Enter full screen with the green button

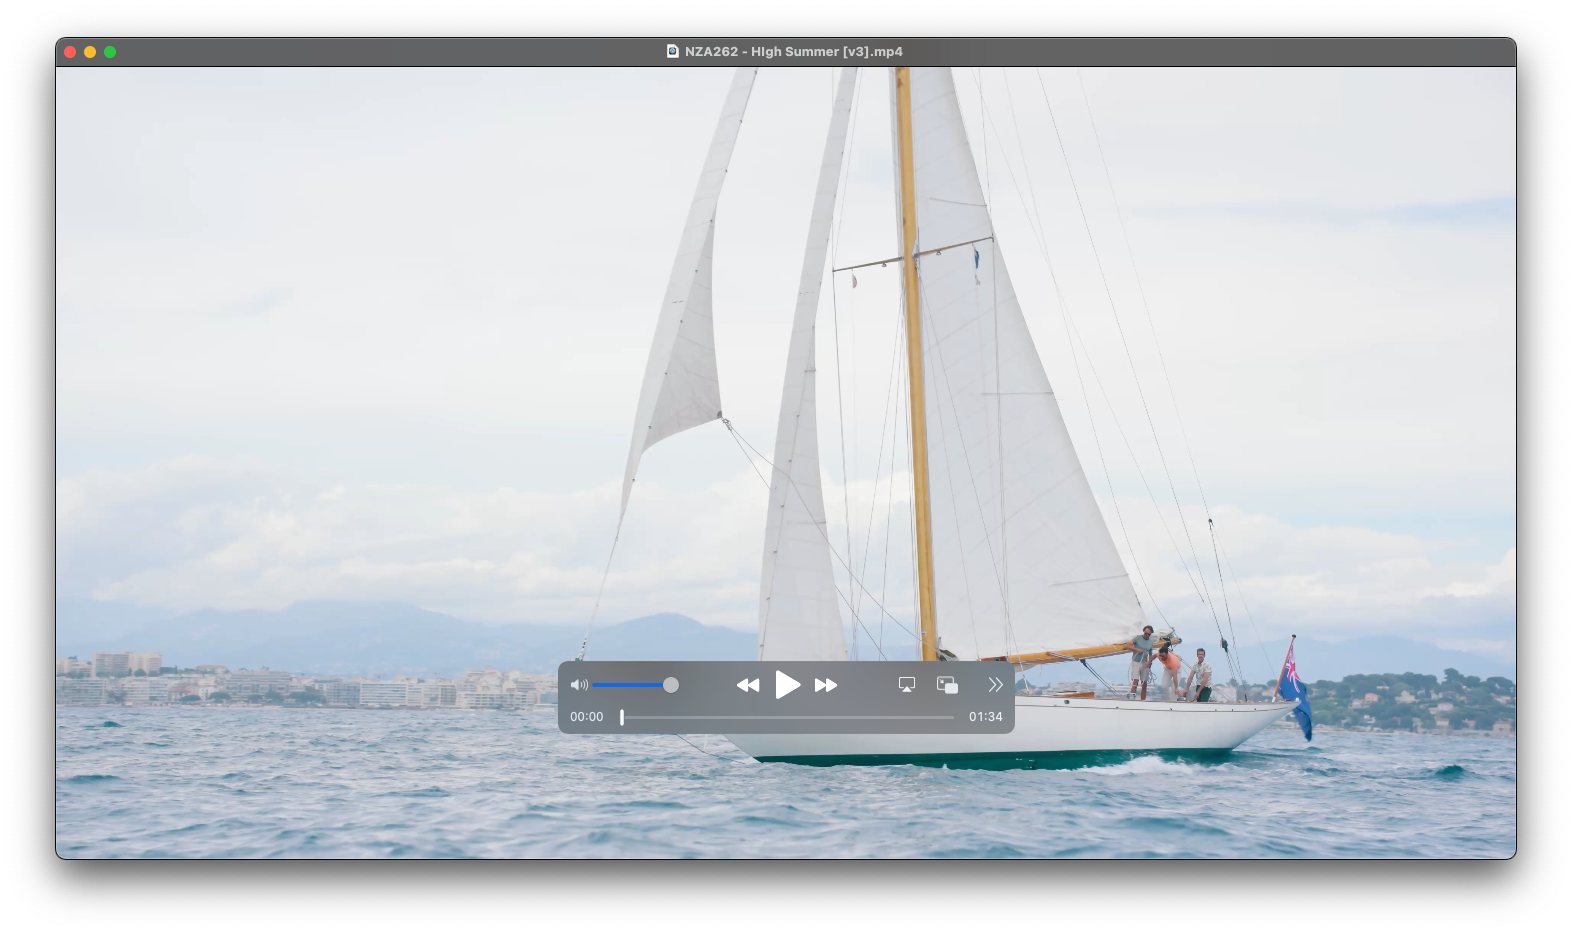pos(110,52)
